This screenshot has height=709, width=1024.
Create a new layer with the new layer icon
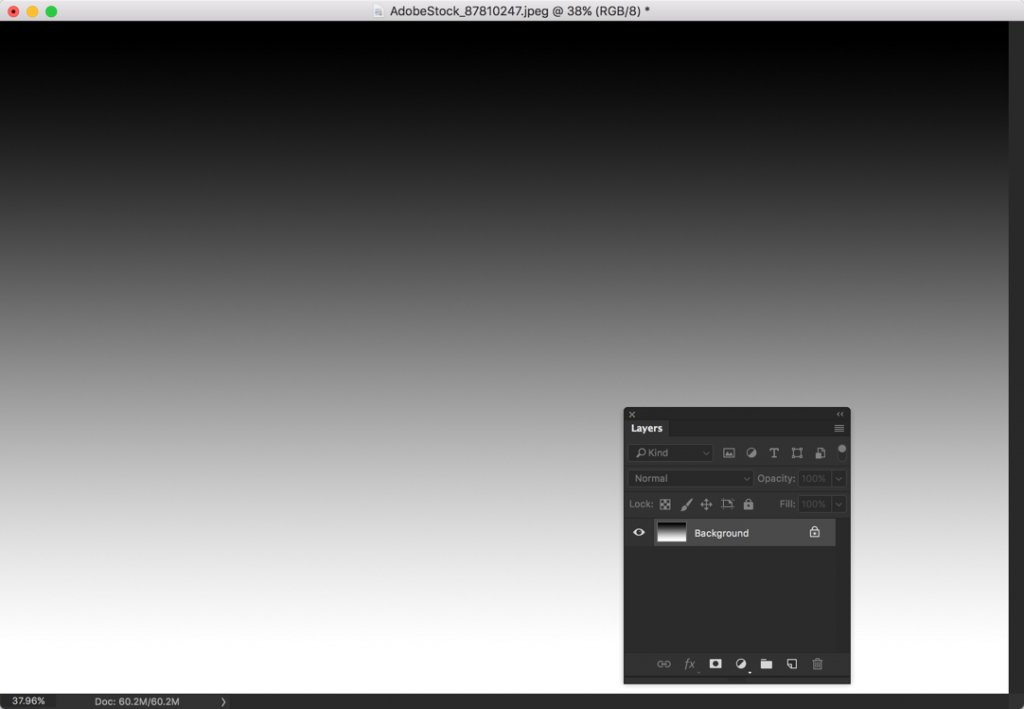(x=792, y=664)
